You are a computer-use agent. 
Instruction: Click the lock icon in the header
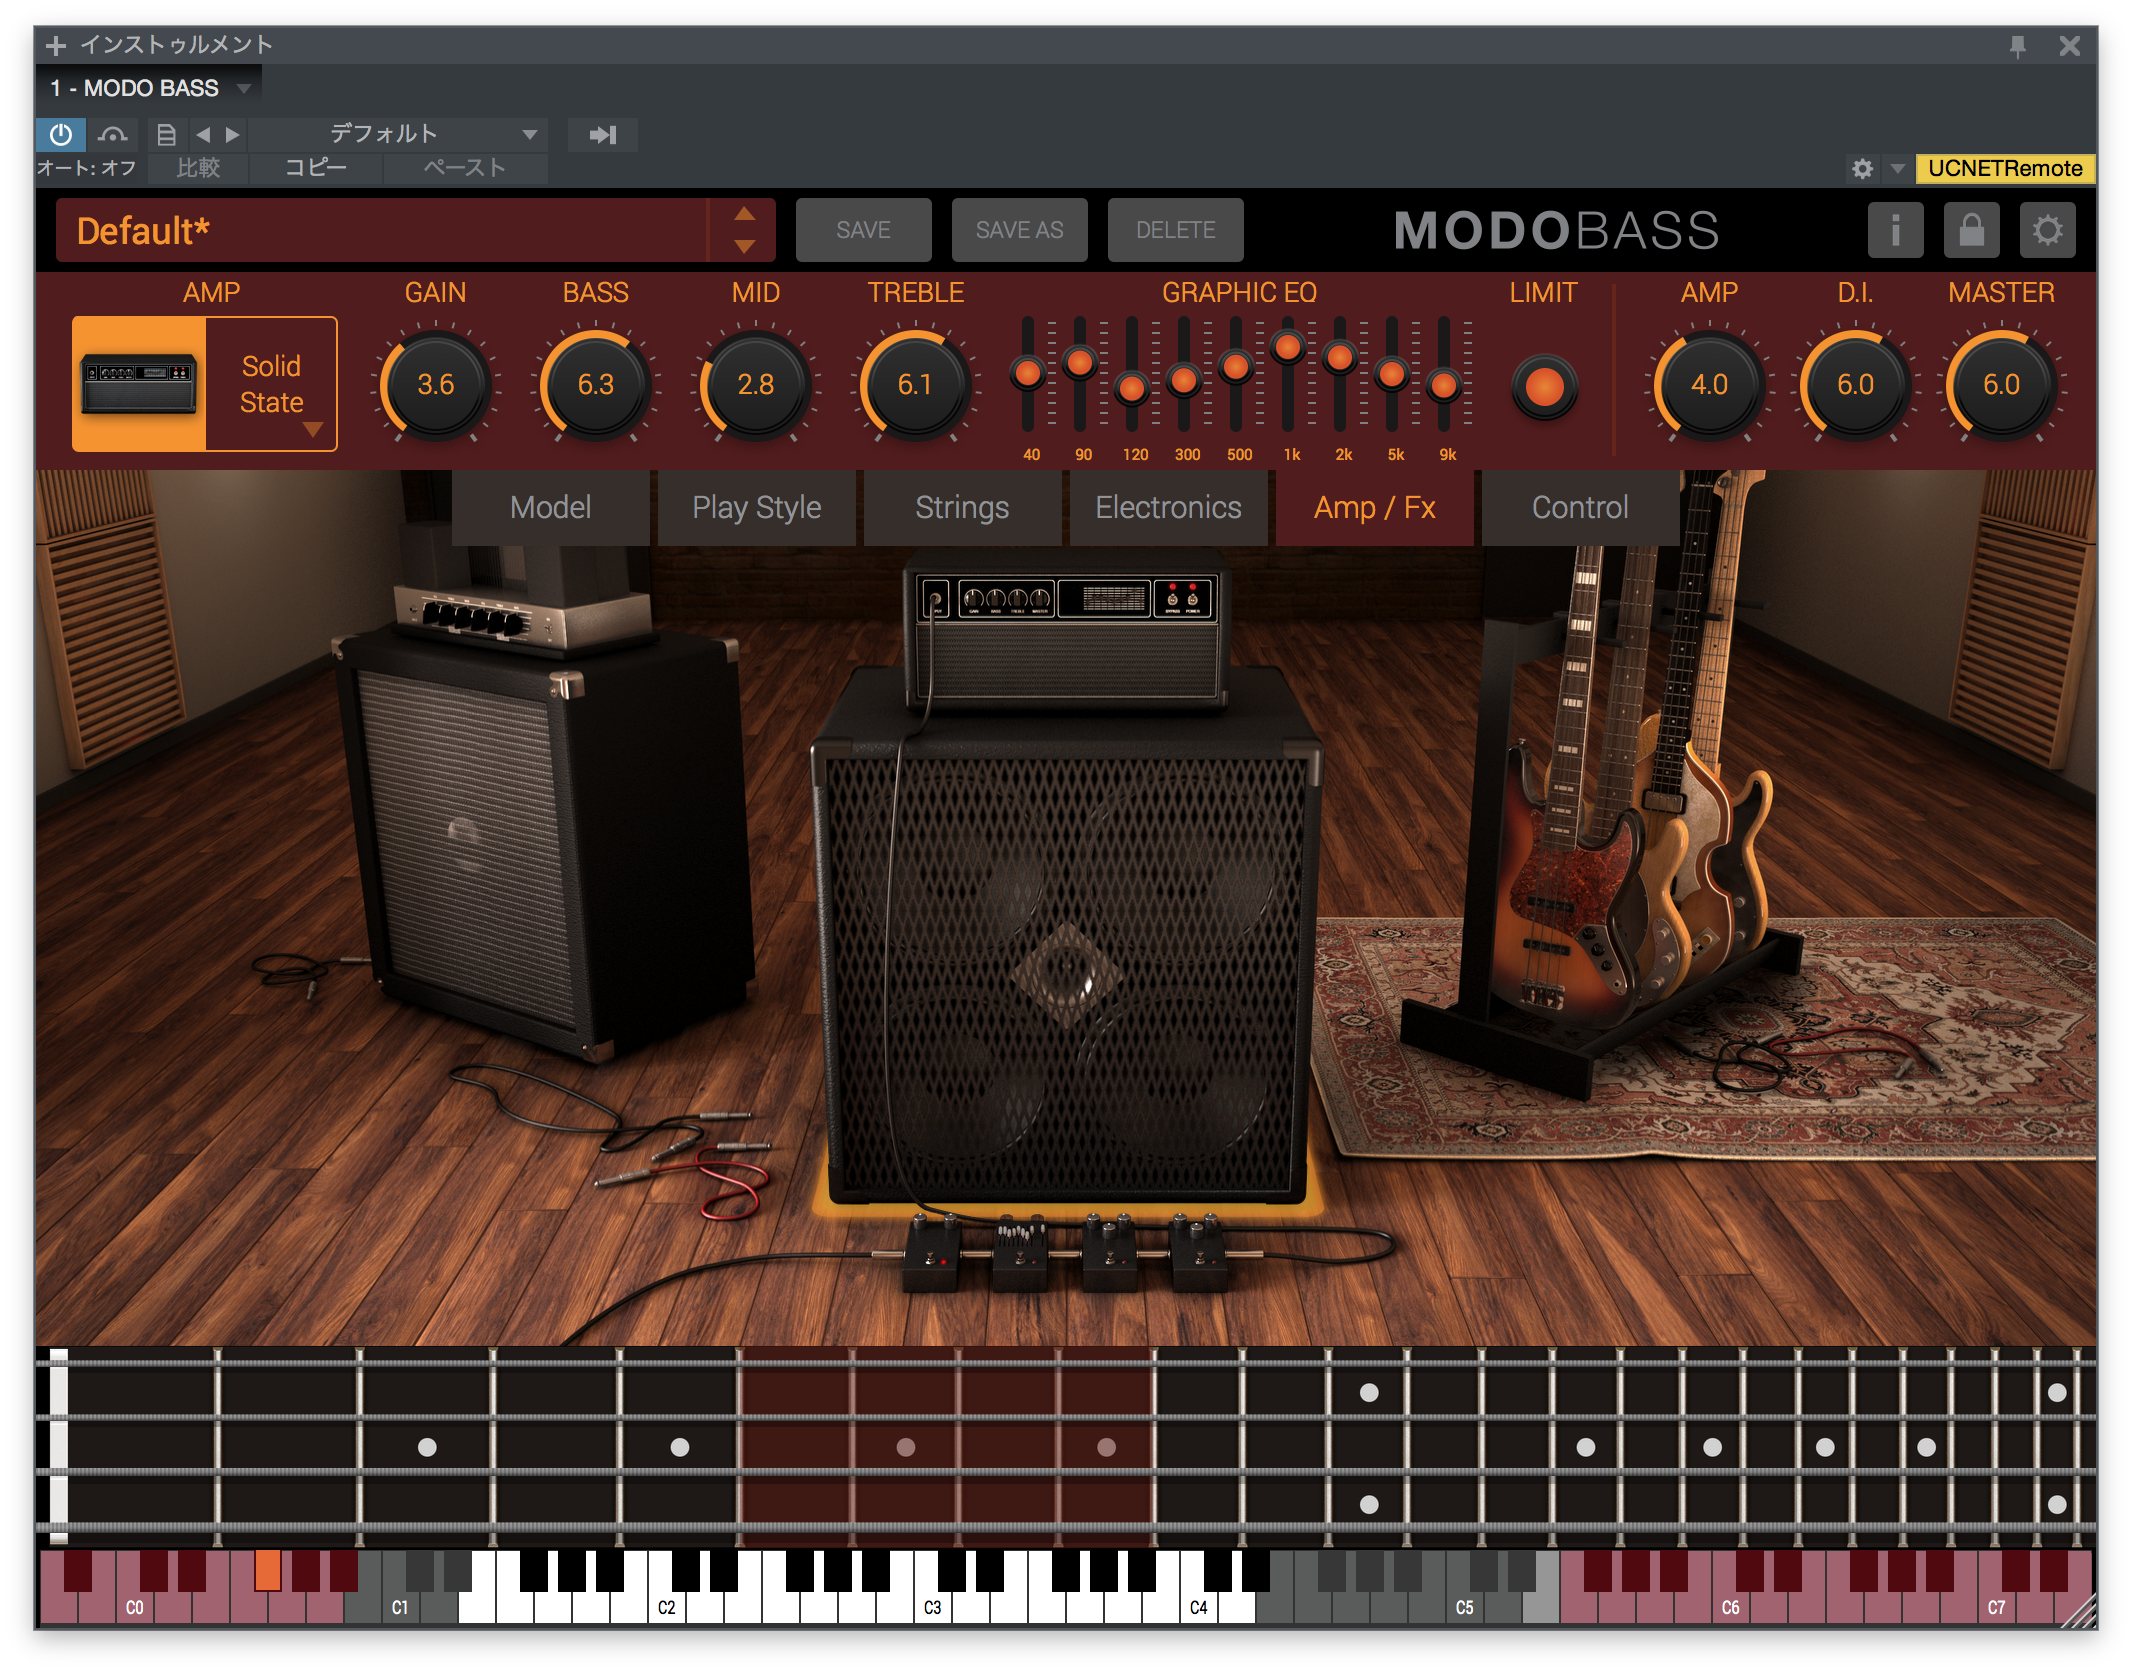point(1971,230)
